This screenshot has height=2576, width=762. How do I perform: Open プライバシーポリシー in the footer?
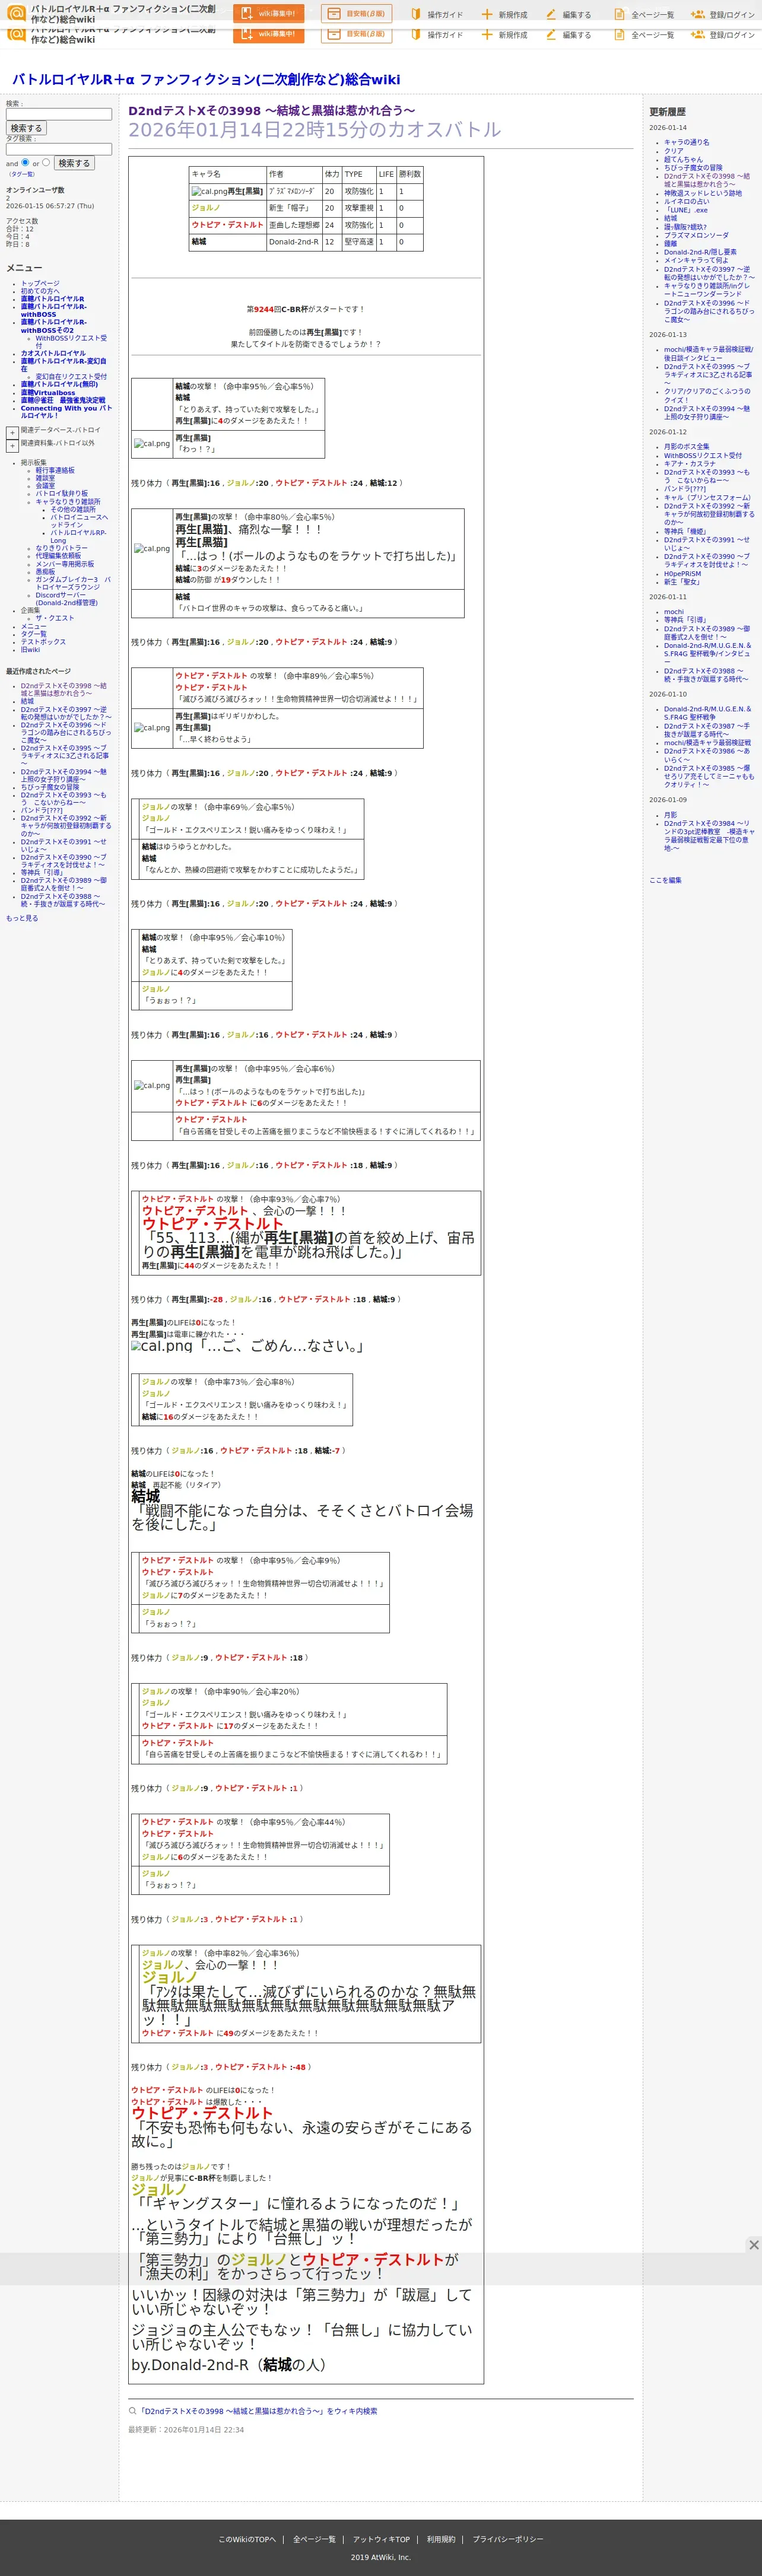508,2539
